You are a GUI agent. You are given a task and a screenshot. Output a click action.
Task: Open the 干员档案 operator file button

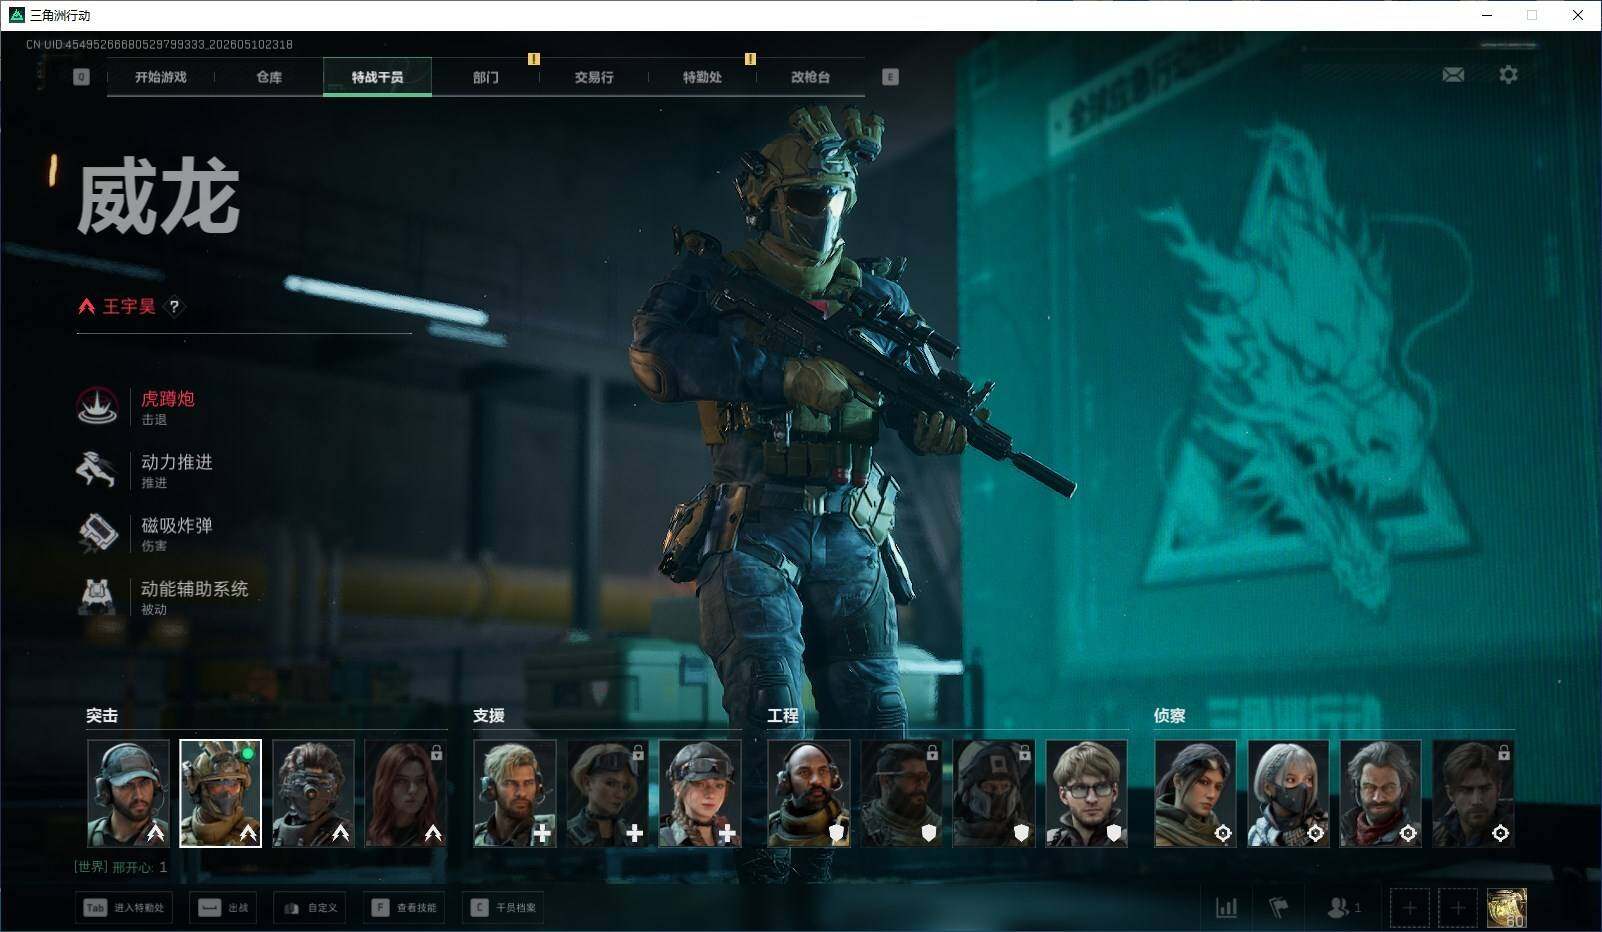click(503, 907)
